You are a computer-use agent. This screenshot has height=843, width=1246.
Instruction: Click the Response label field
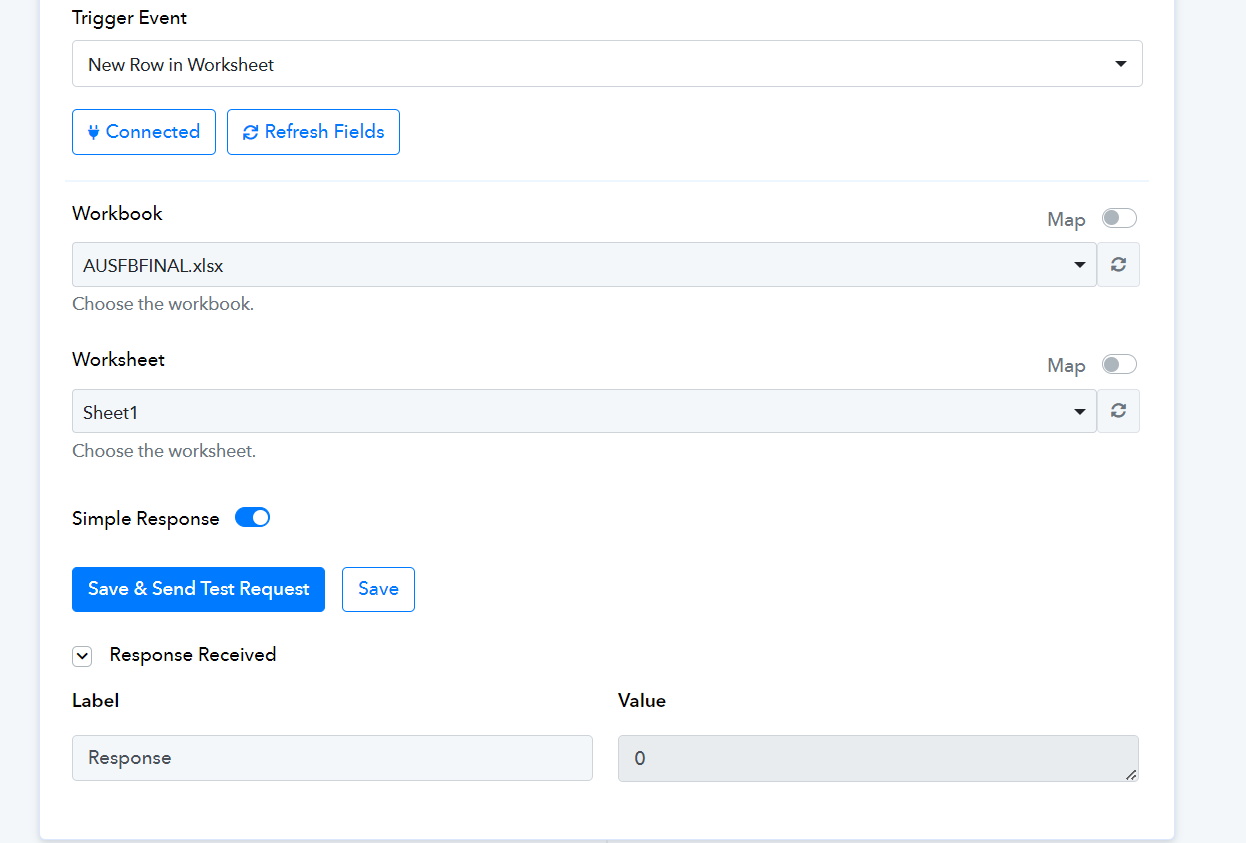click(x=332, y=758)
